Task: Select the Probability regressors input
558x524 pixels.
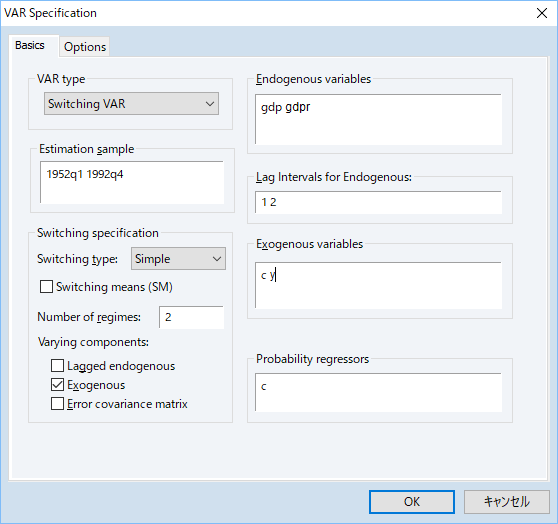Action: pyautogui.click(x=378, y=392)
